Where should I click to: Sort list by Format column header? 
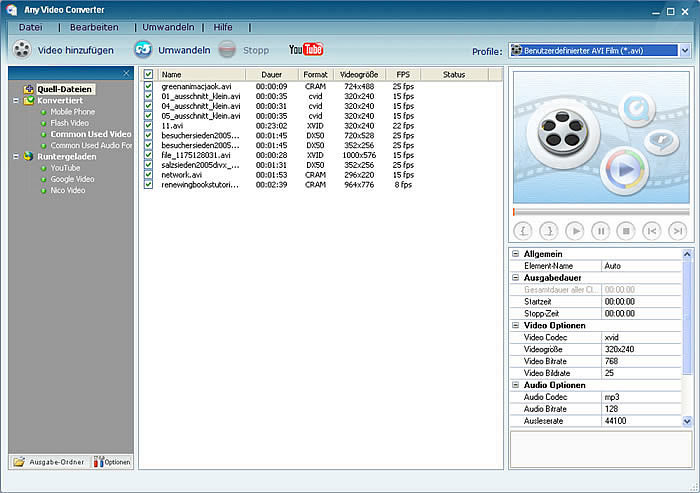315,75
